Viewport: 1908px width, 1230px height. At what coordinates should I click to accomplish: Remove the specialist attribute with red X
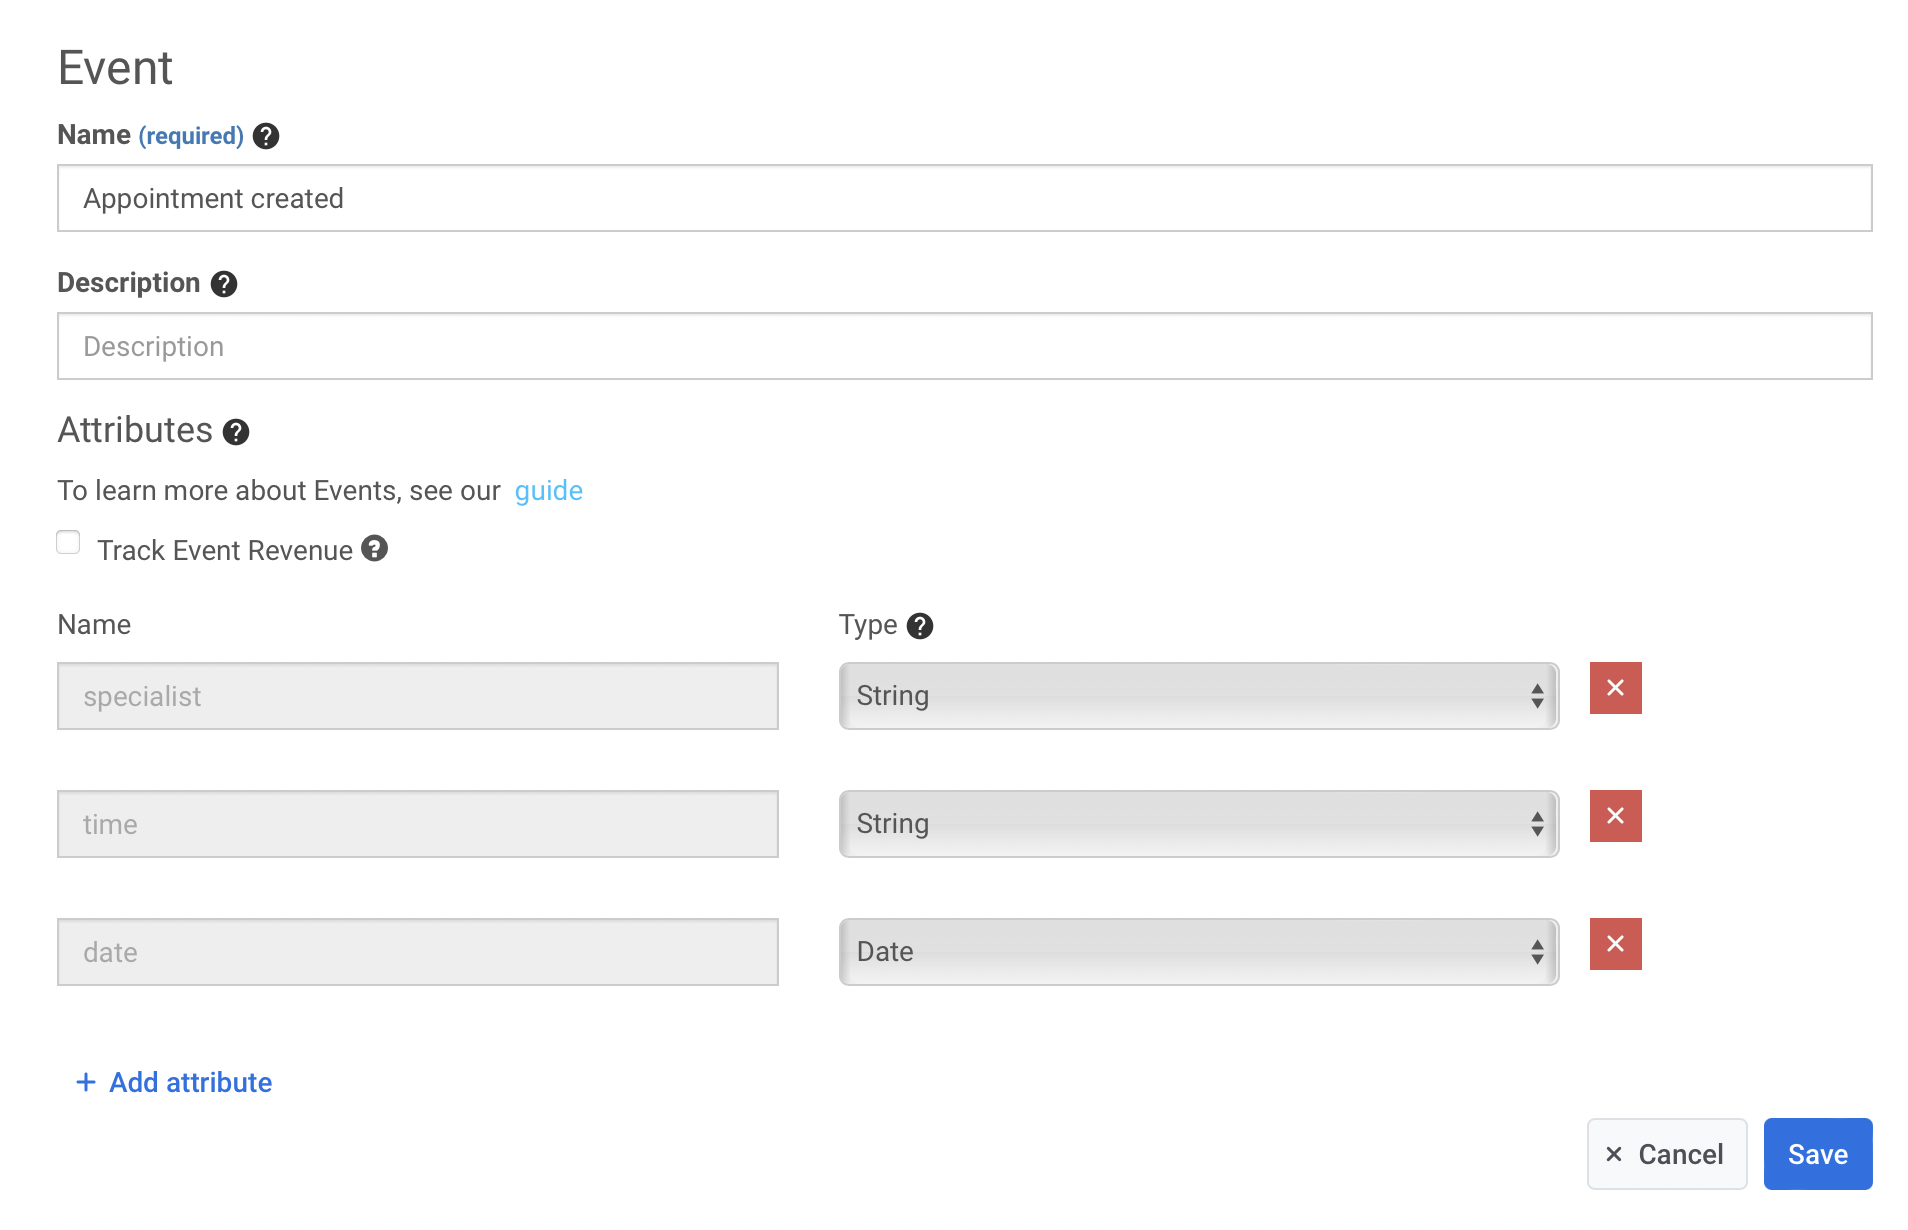tap(1615, 688)
